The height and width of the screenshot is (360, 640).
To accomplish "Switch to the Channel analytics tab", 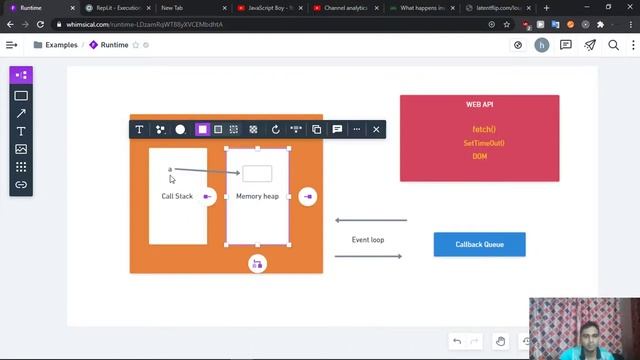I will [345, 8].
